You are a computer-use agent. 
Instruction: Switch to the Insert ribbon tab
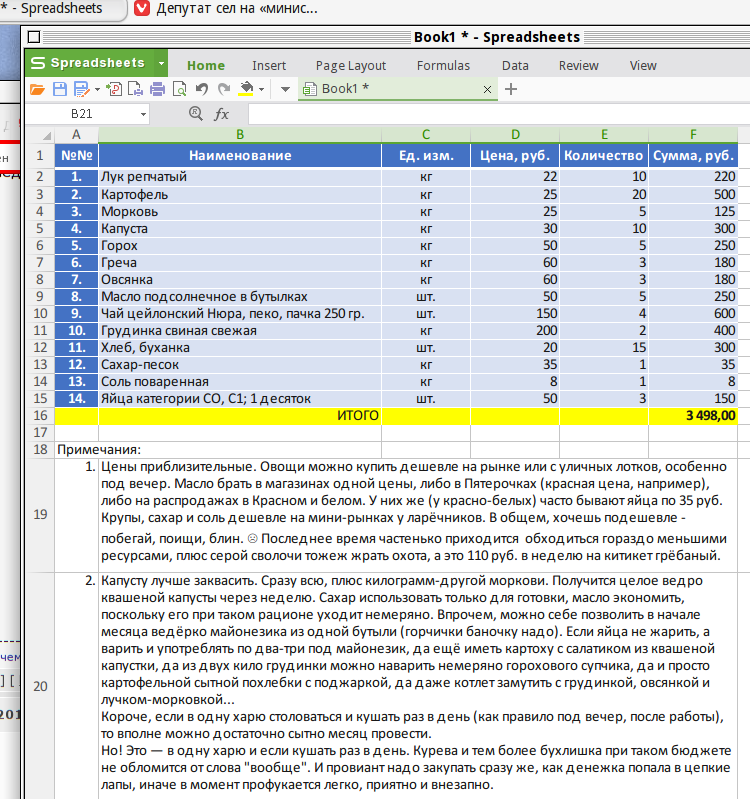[x=269, y=66]
